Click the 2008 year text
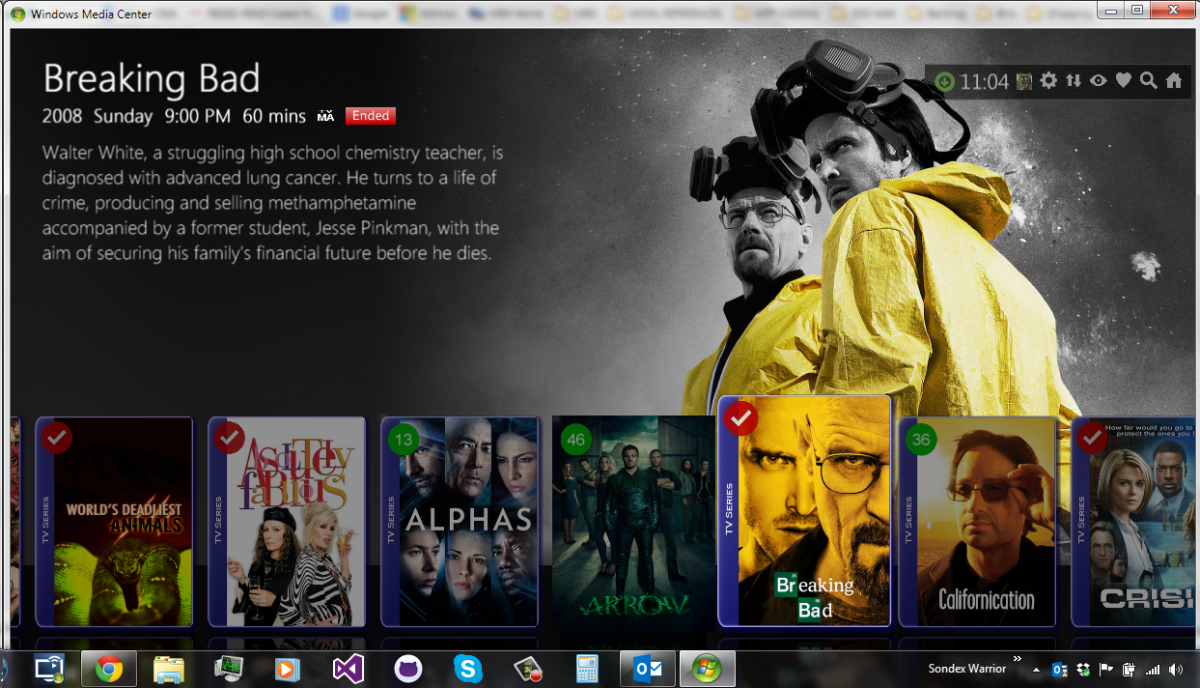 (x=62, y=116)
